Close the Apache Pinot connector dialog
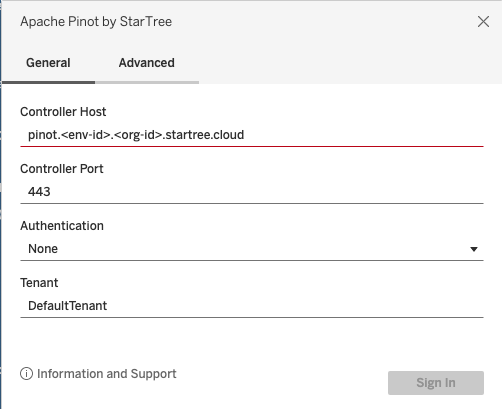Image resolution: width=502 pixels, height=409 pixels. click(x=483, y=22)
